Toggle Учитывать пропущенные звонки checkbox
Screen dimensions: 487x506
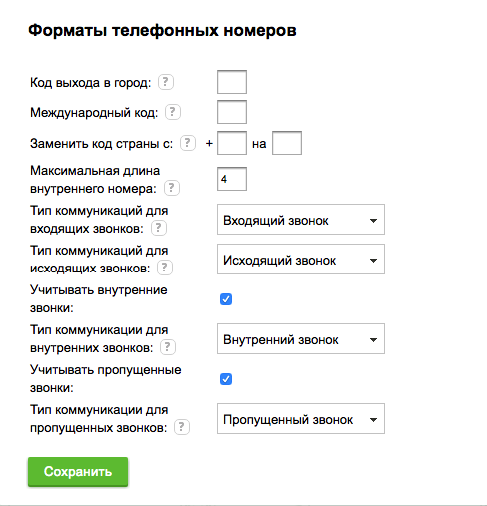[226, 379]
